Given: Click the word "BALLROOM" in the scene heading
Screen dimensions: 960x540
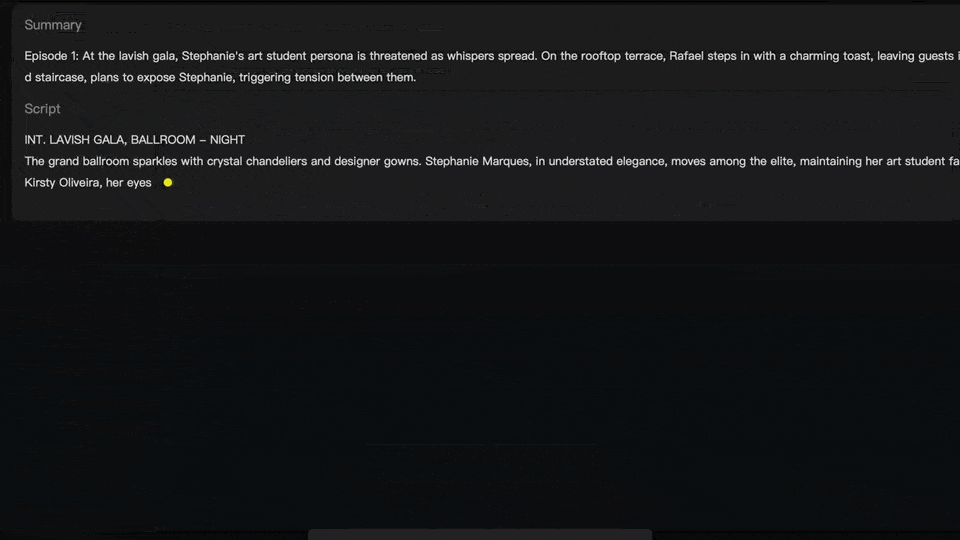Looking at the screenshot, I should click(163, 140).
